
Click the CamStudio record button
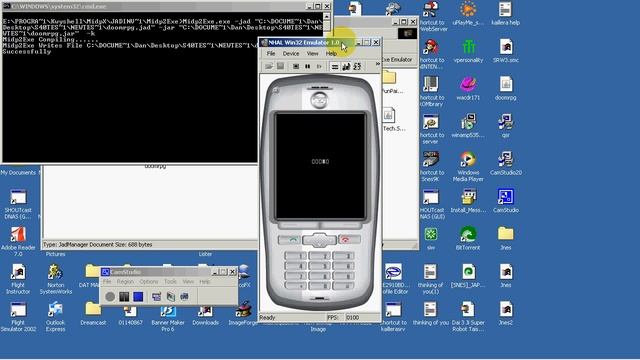pos(110,297)
